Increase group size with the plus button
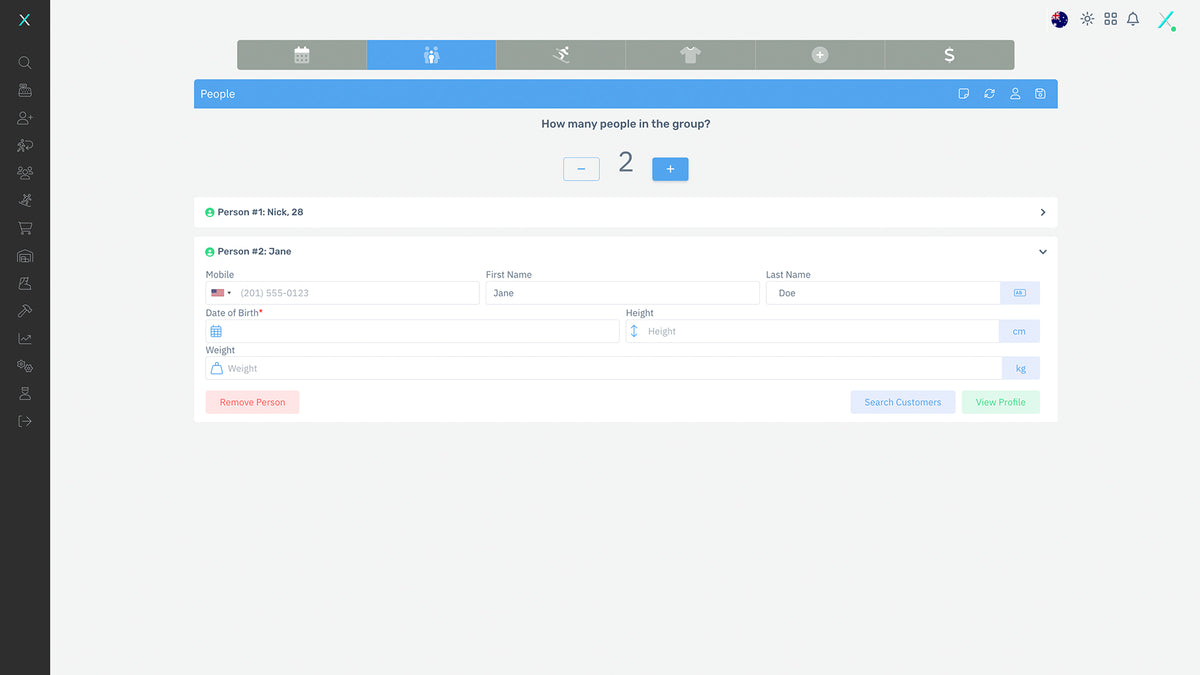This screenshot has height=675, width=1200. tap(670, 169)
